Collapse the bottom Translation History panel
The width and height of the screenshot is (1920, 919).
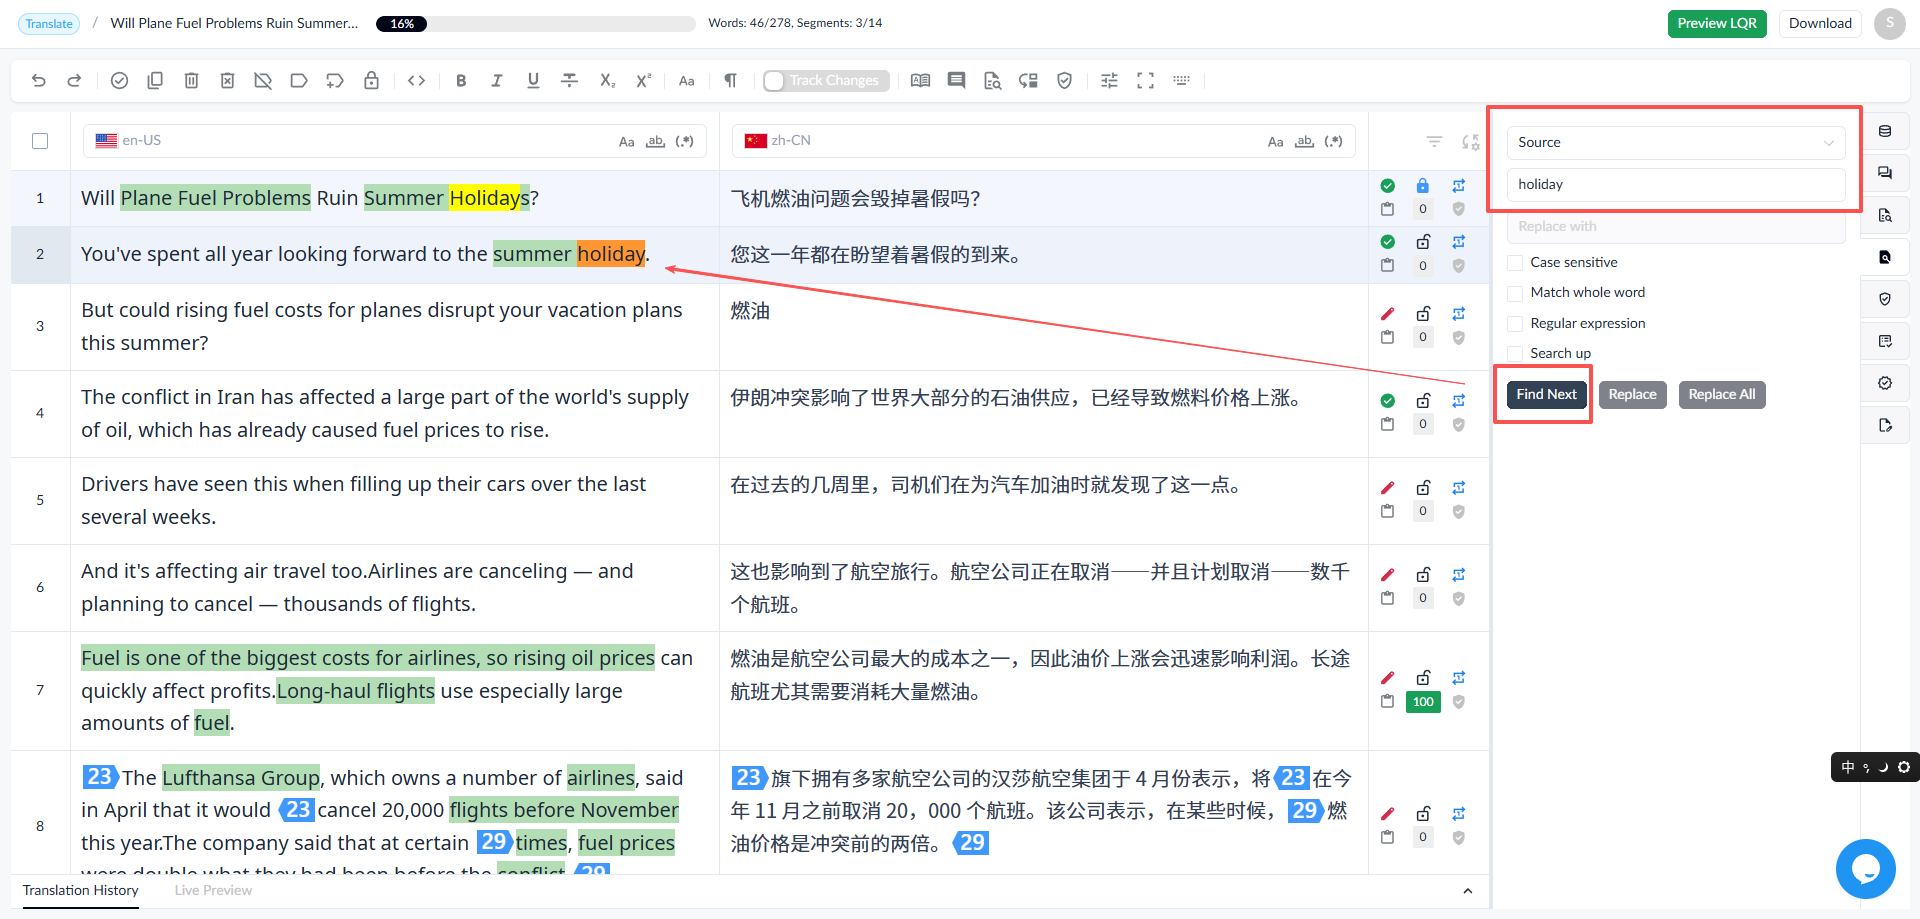[x=1467, y=891]
